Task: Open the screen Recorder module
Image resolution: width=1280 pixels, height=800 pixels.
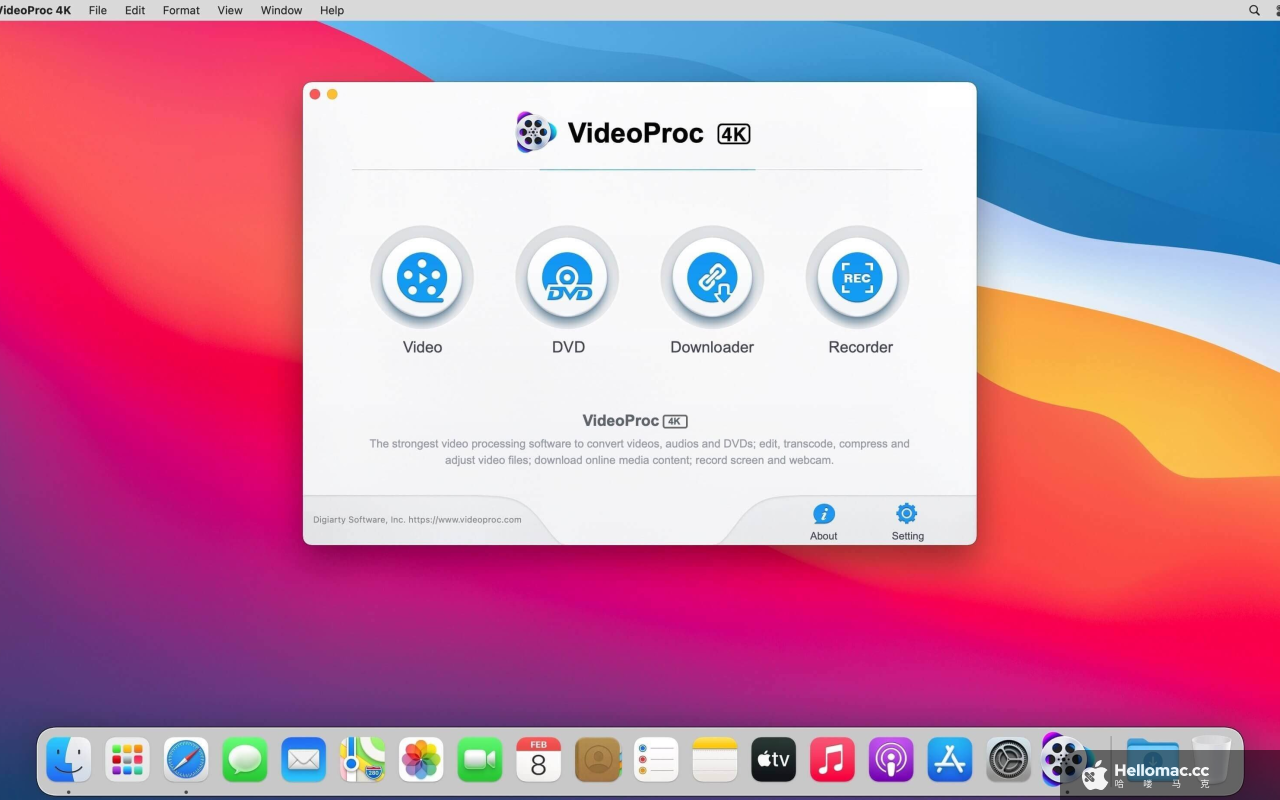Action: click(857, 277)
